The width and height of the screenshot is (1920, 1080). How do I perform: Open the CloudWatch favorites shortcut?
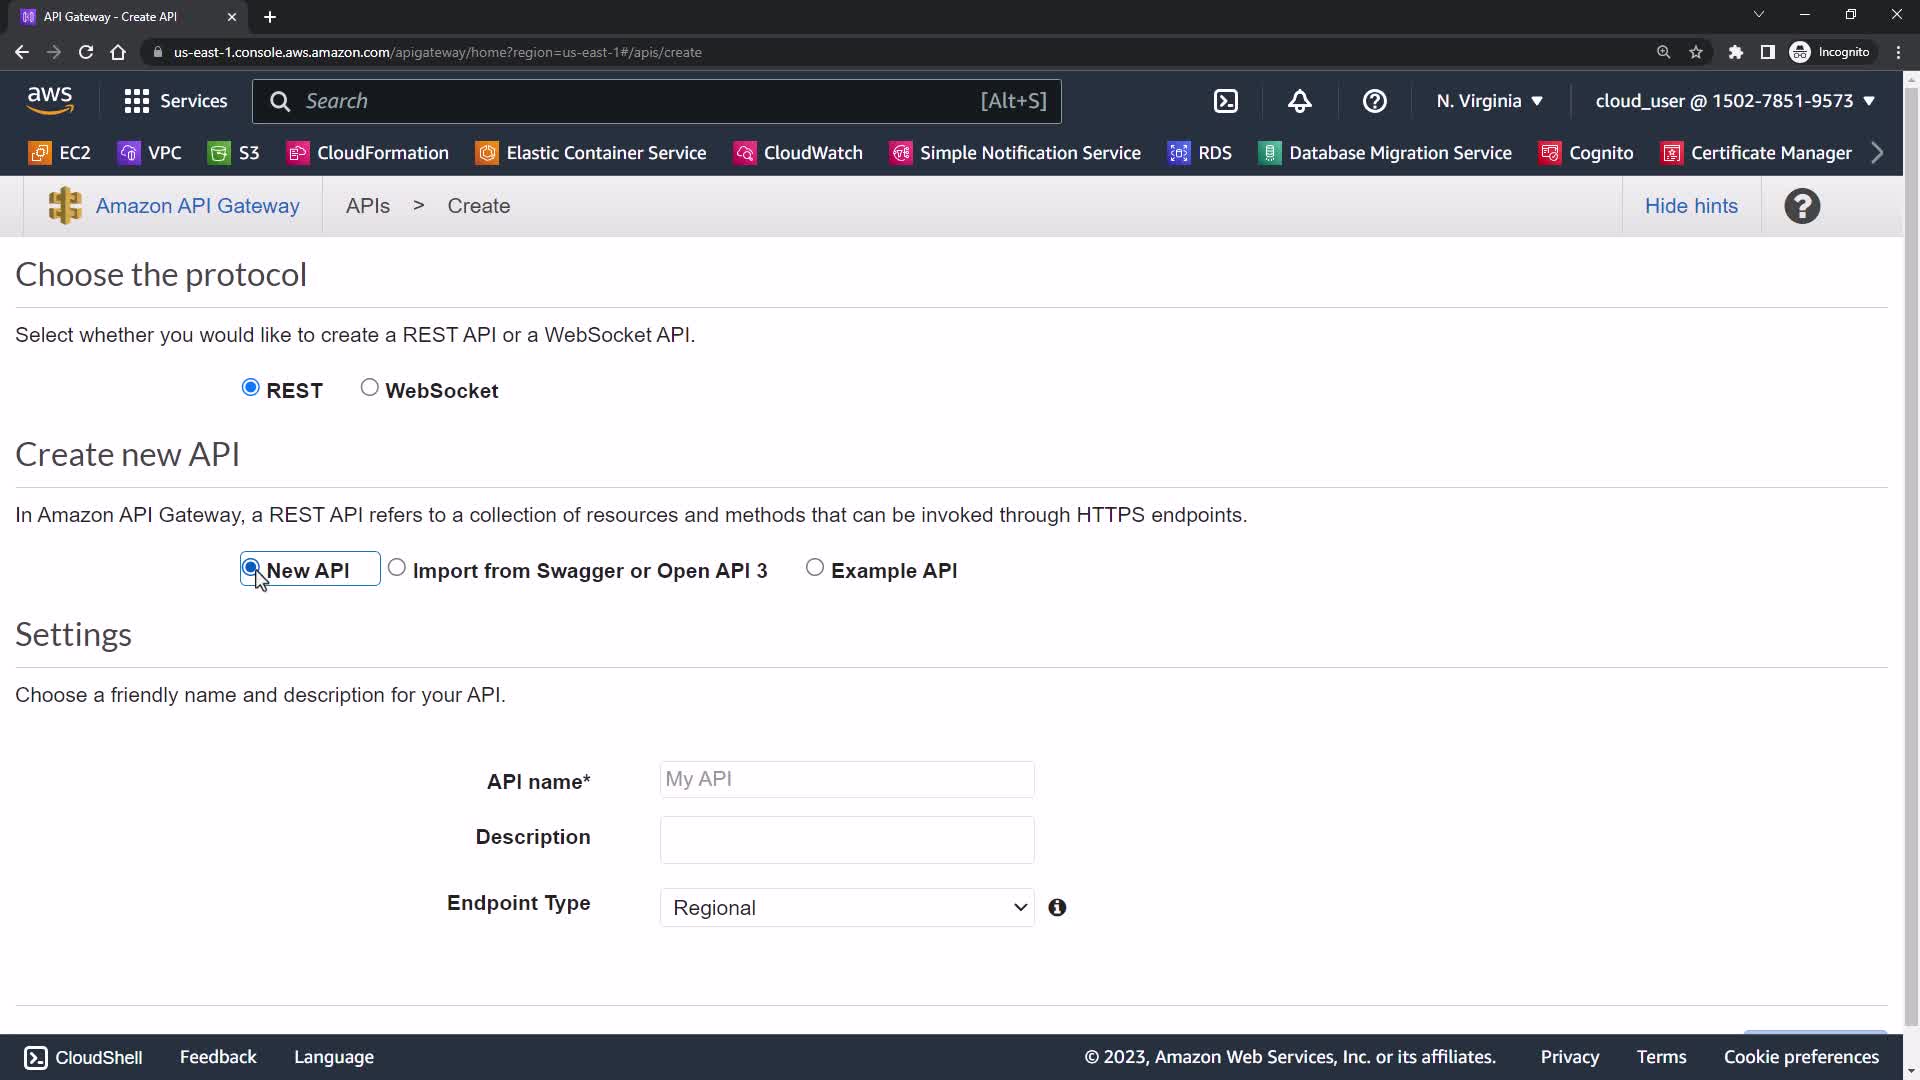pos(798,153)
